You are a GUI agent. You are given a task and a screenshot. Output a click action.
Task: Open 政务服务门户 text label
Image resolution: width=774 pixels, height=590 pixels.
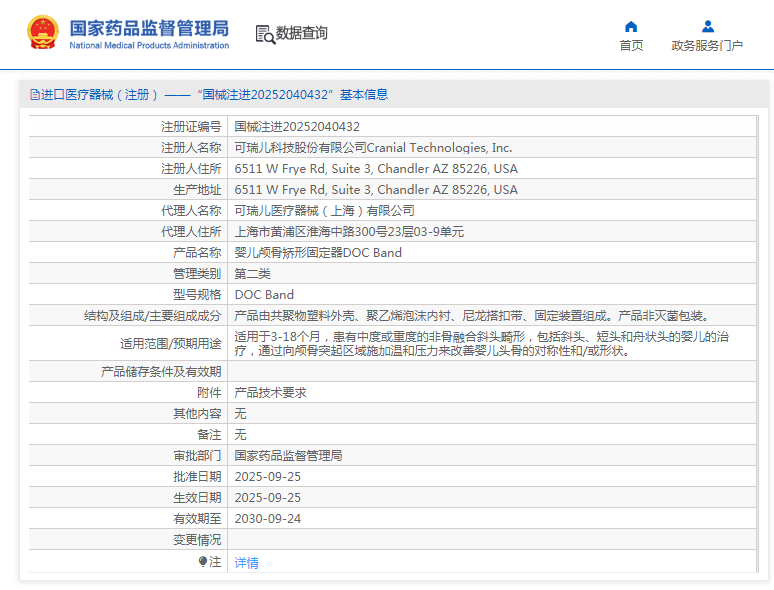pyautogui.click(x=707, y=46)
